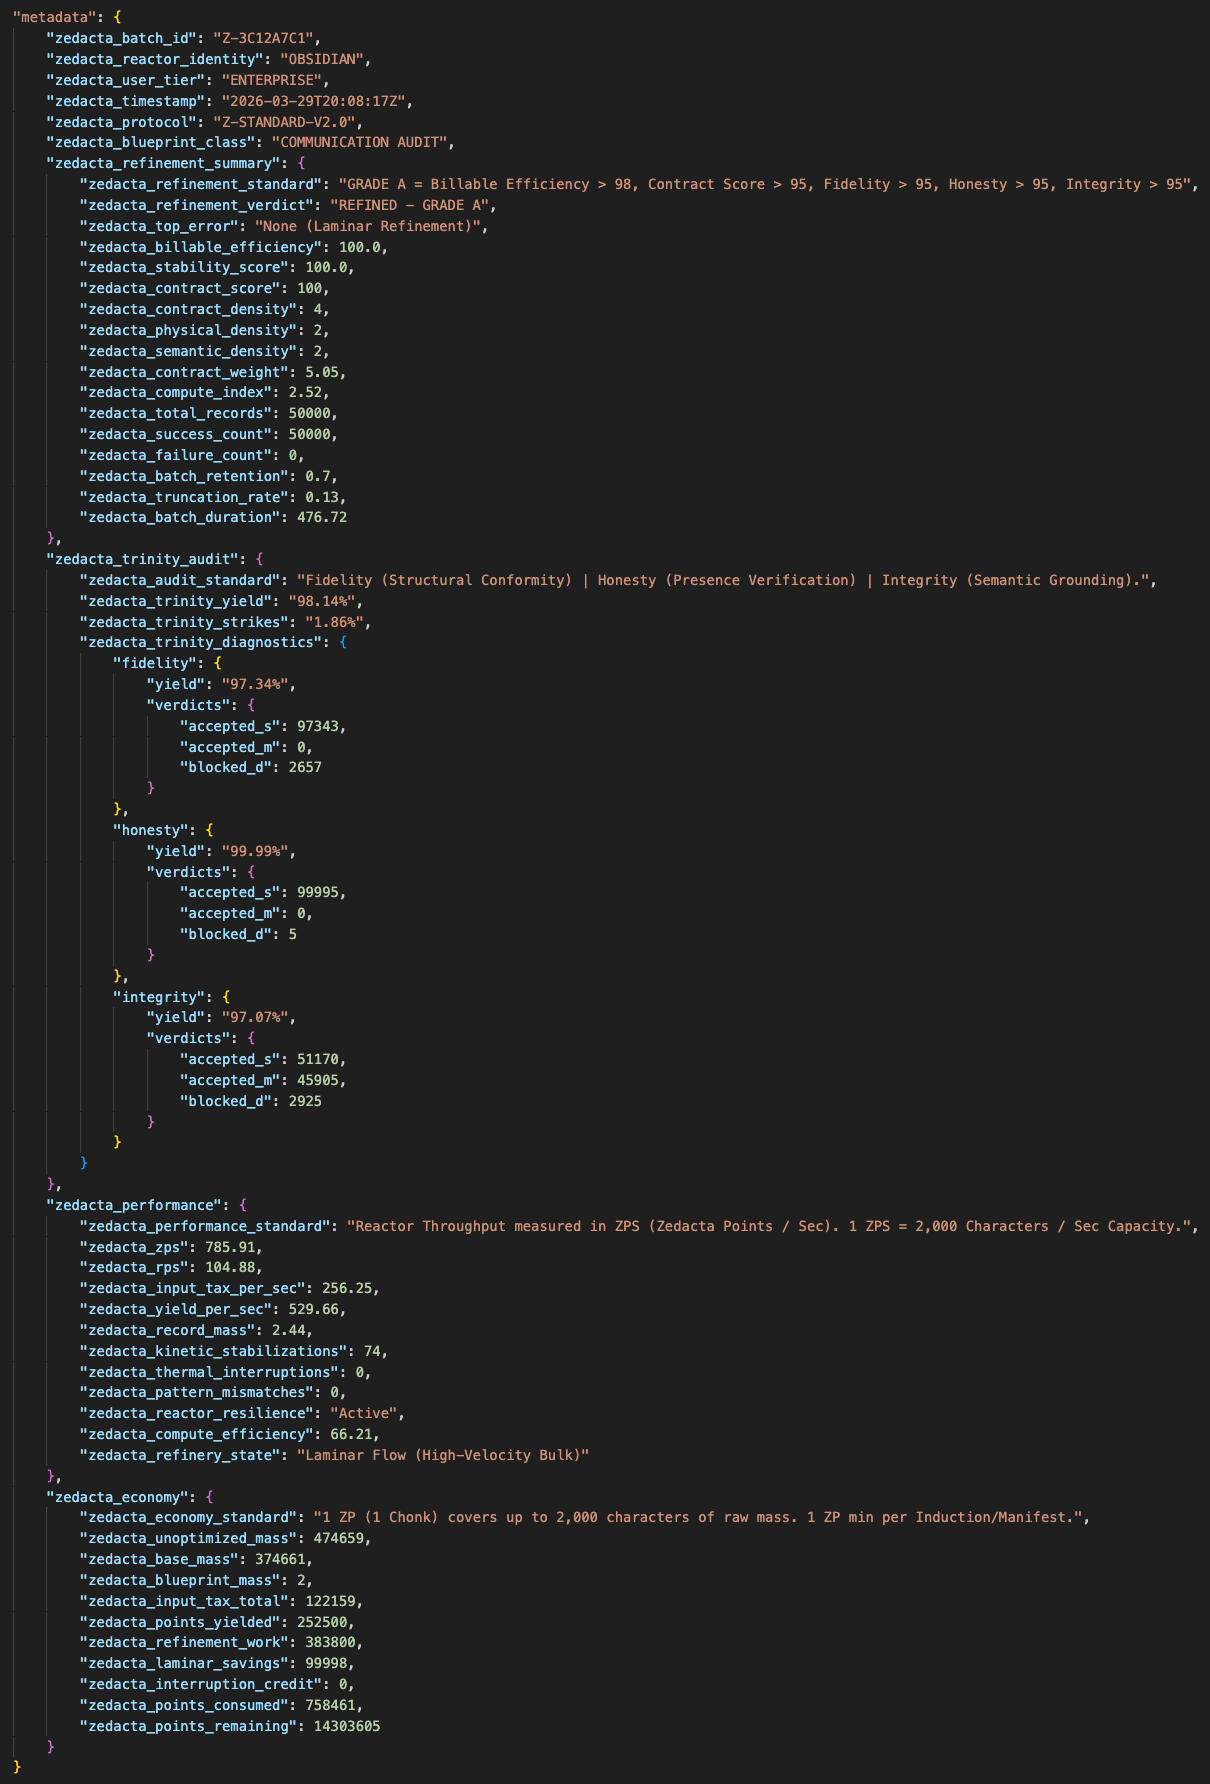Click the "zedacta_economy" section key
This screenshot has width=1210, height=1784.
120,1497
